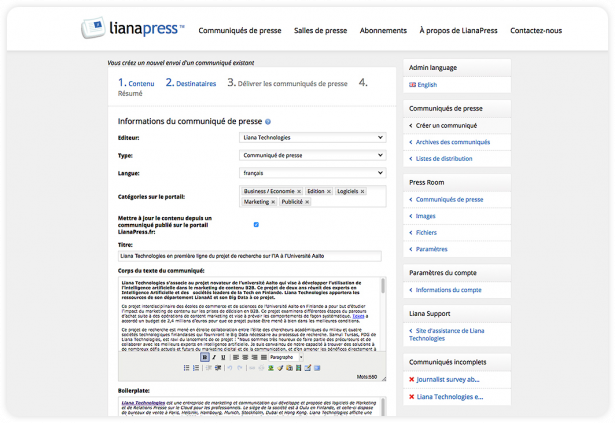Click the Titre input field

point(249,256)
